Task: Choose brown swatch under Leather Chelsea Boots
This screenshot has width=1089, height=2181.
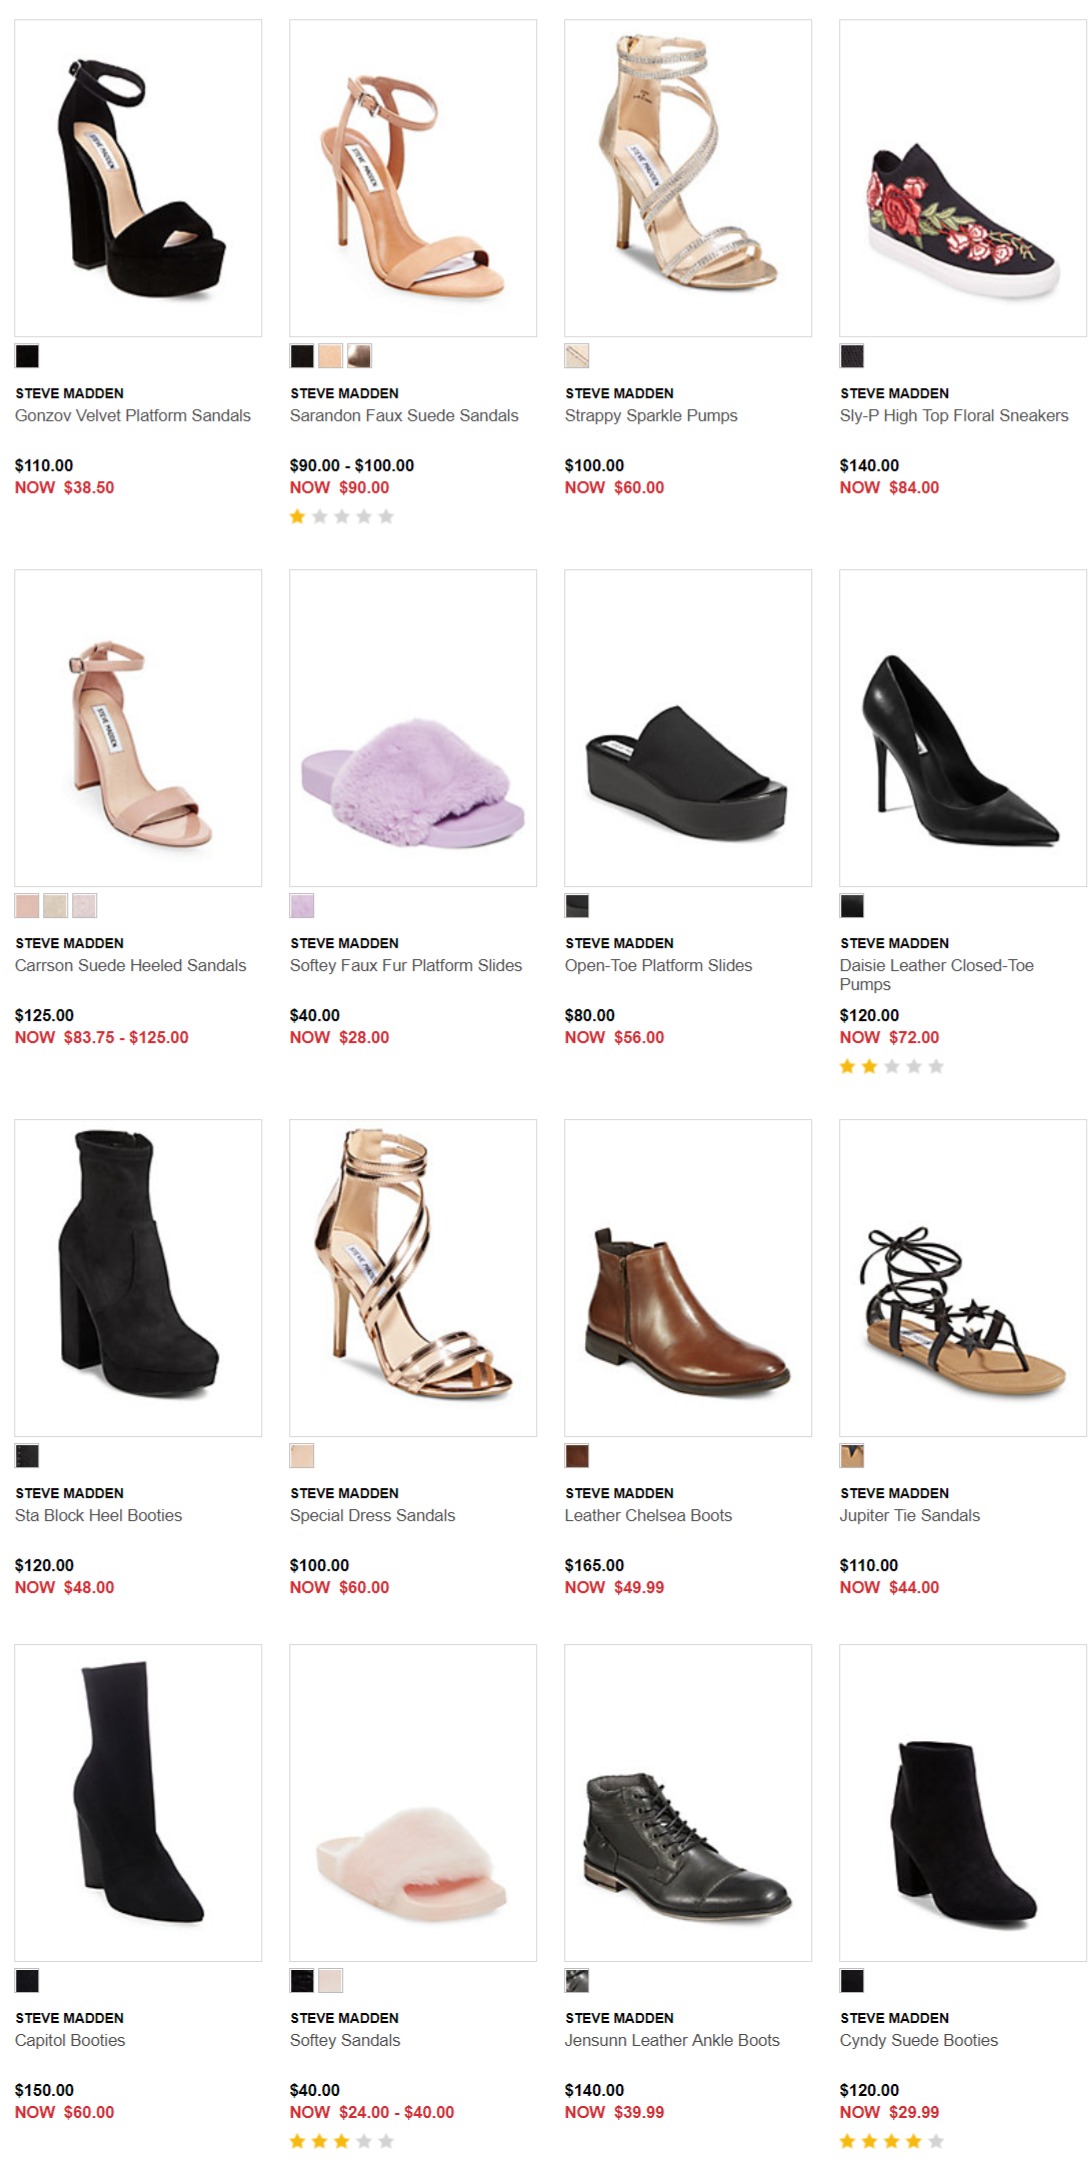Action: click(x=577, y=1456)
